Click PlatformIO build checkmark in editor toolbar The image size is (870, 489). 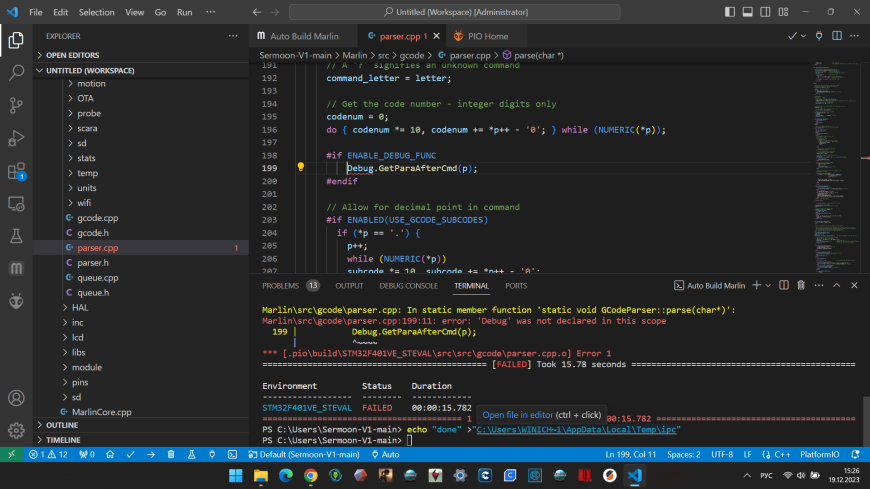792,36
